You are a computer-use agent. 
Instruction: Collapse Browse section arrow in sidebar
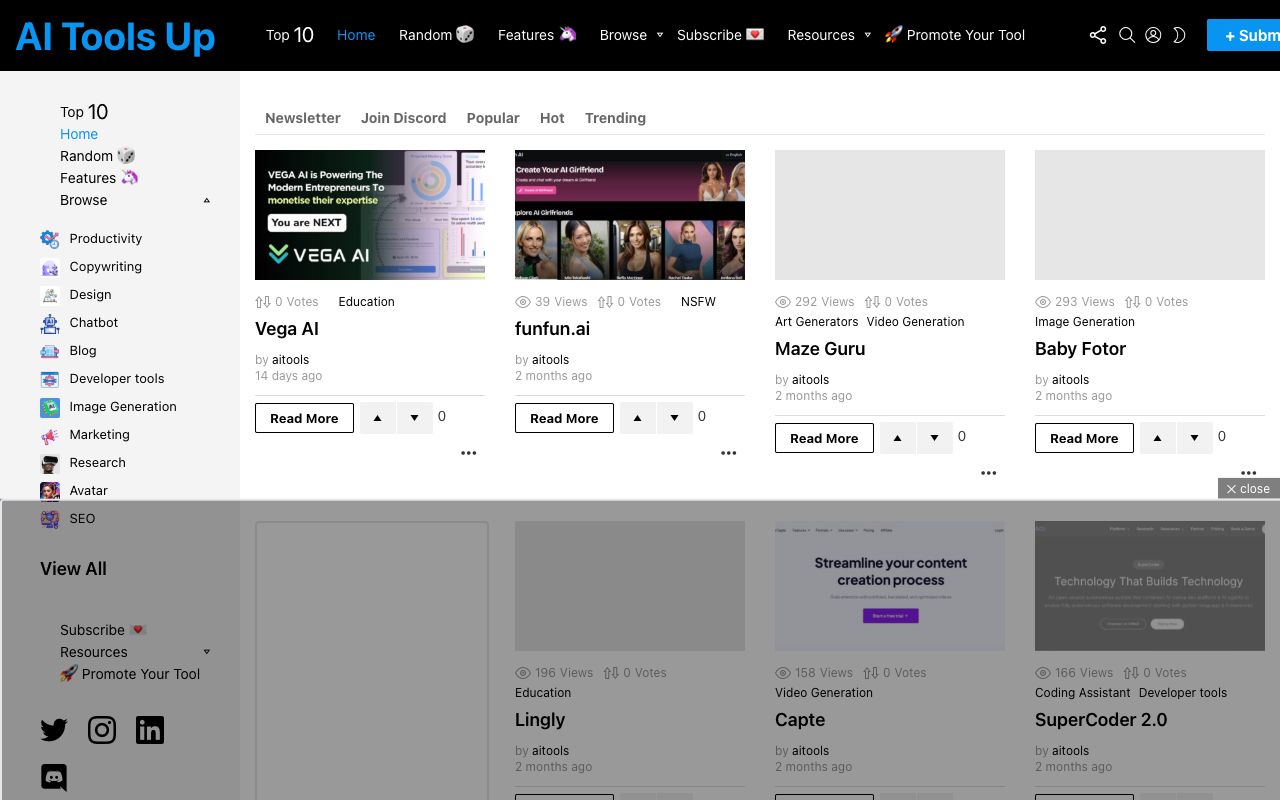pos(207,200)
